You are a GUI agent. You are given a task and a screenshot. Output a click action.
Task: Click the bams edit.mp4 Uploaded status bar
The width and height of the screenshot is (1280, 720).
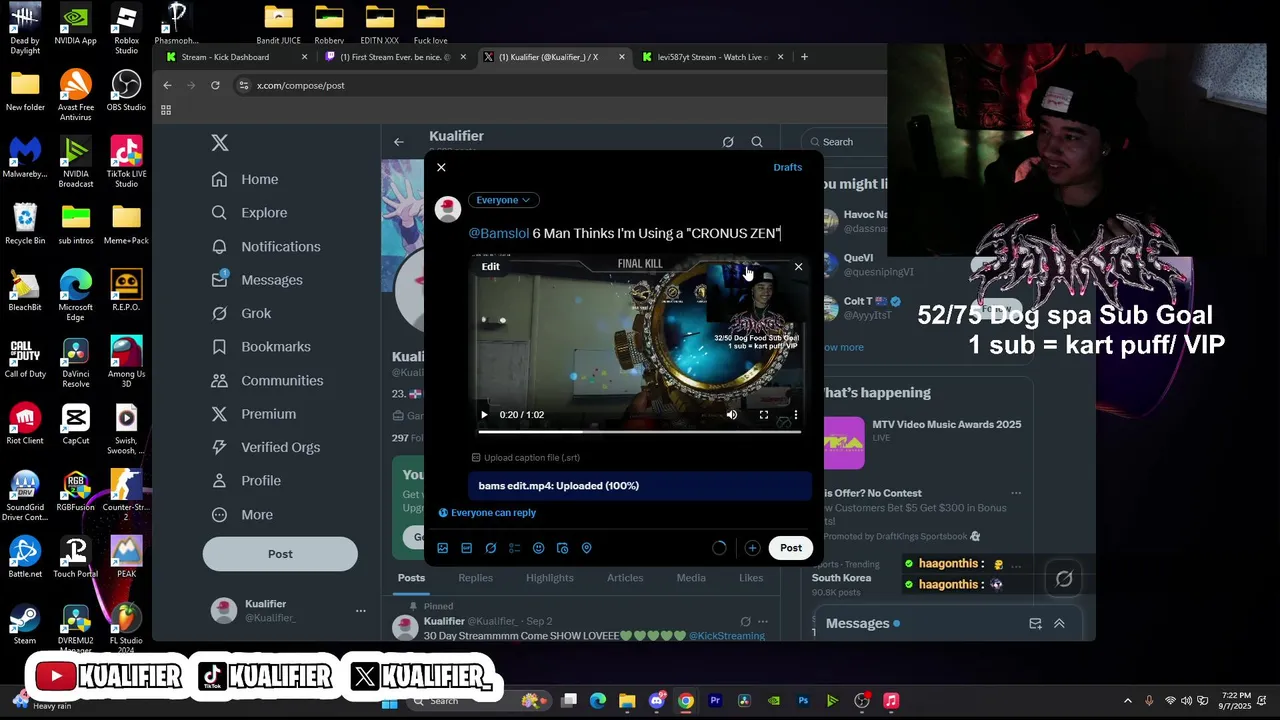[640, 486]
